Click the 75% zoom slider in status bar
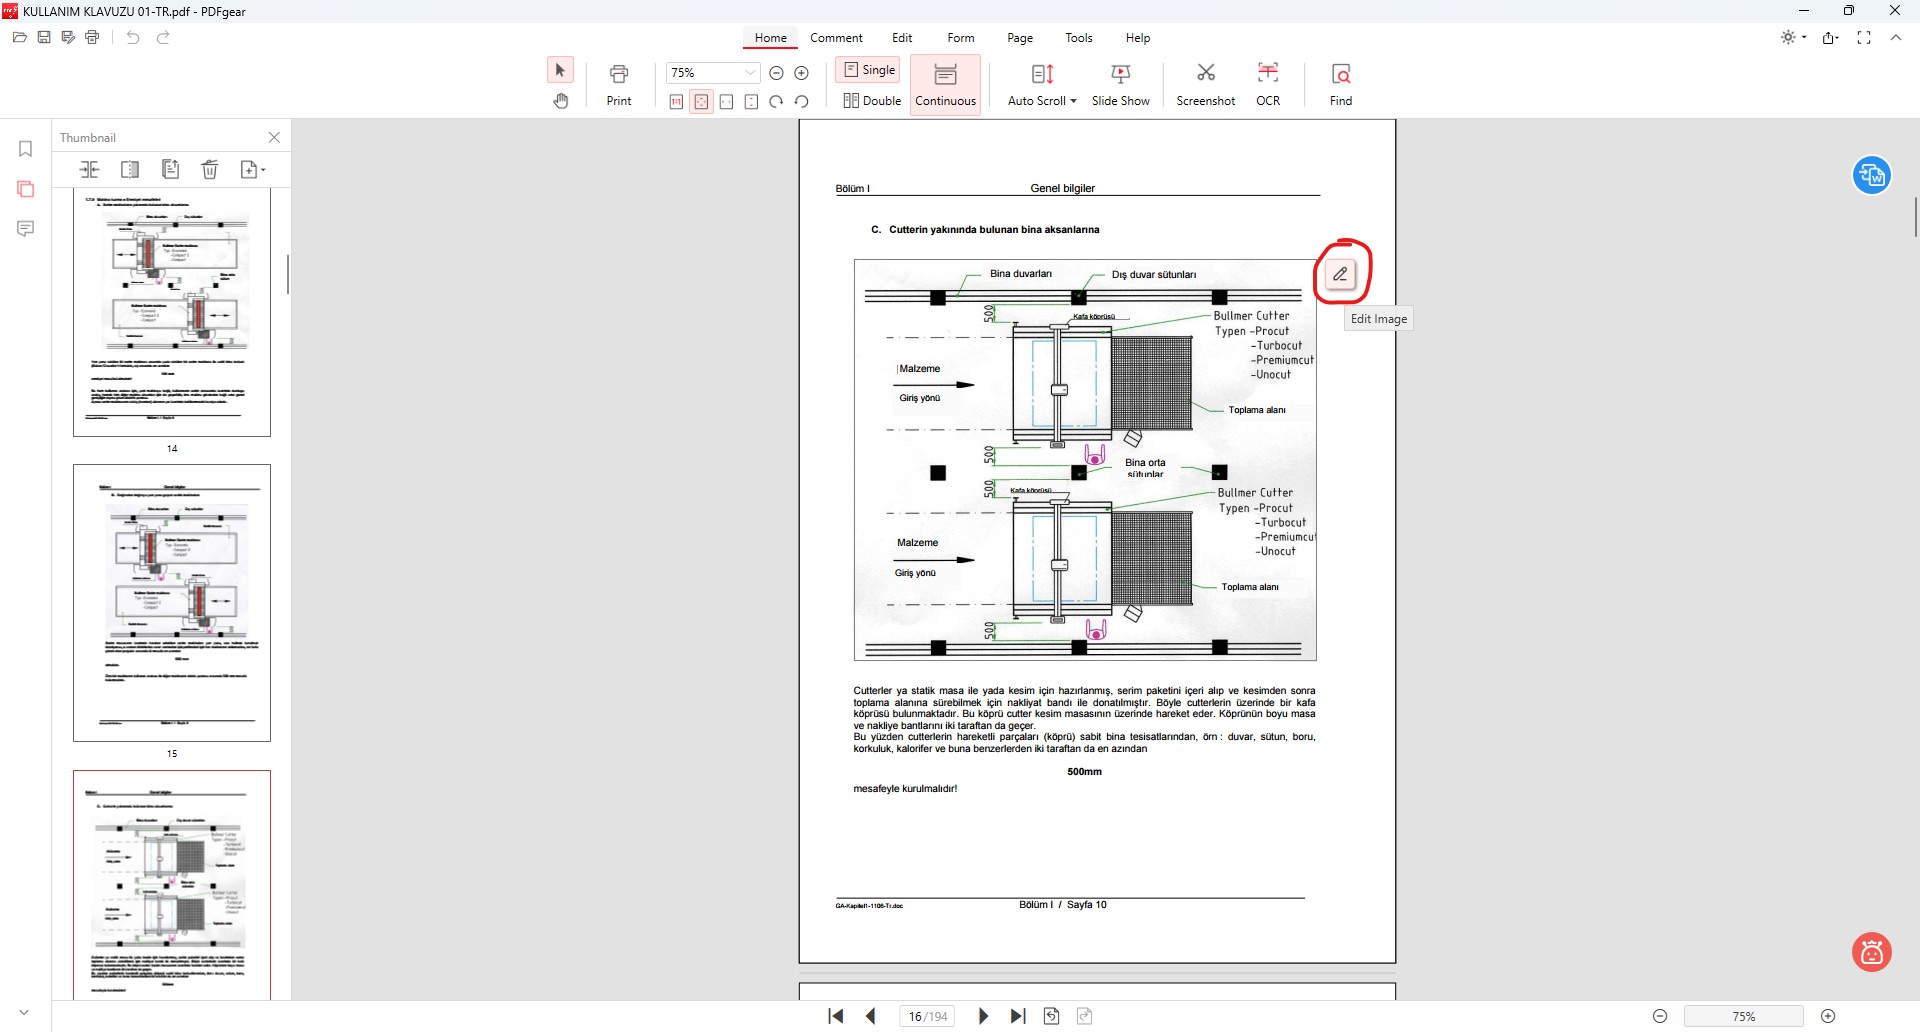The height and width of the screenshot is (1032, 1920). pyautogui.click(x=1744, y=1016)
